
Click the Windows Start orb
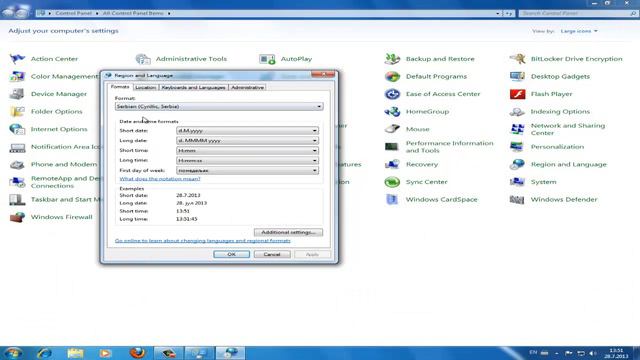point(13,353)
